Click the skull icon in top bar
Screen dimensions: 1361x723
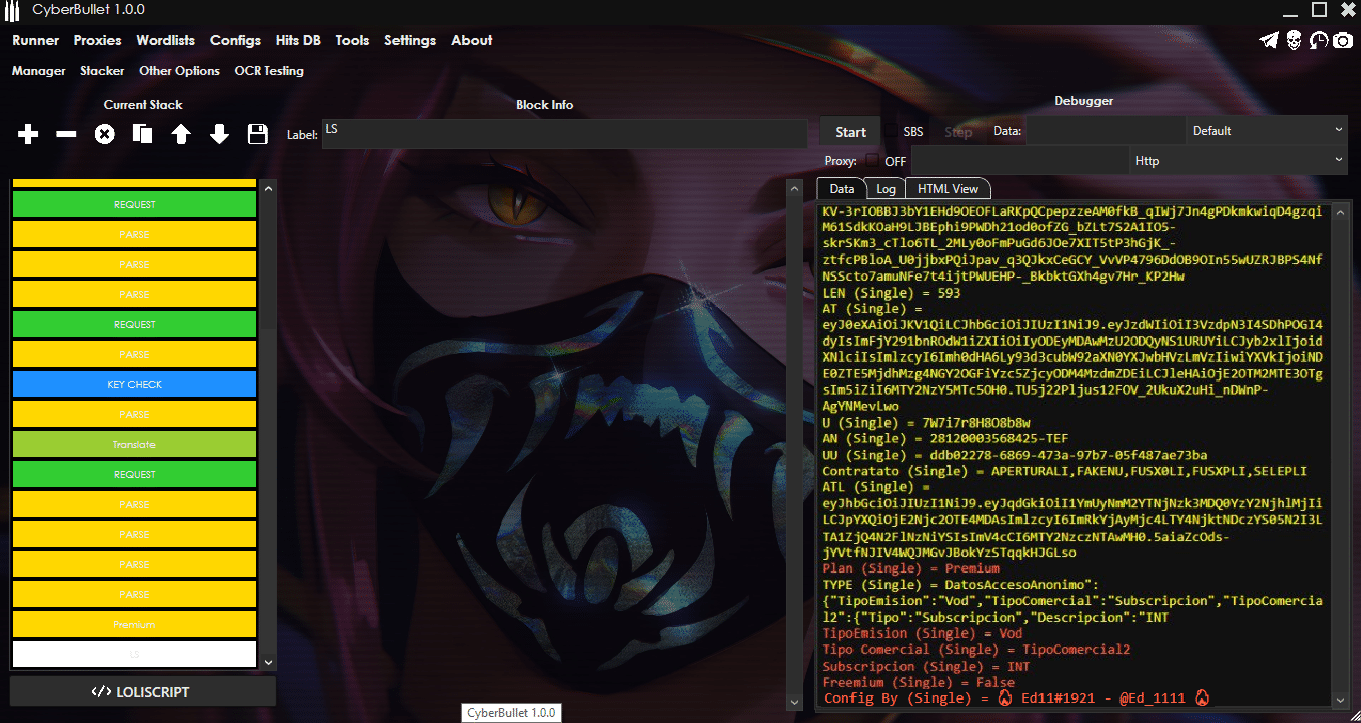pos(1294,40)
